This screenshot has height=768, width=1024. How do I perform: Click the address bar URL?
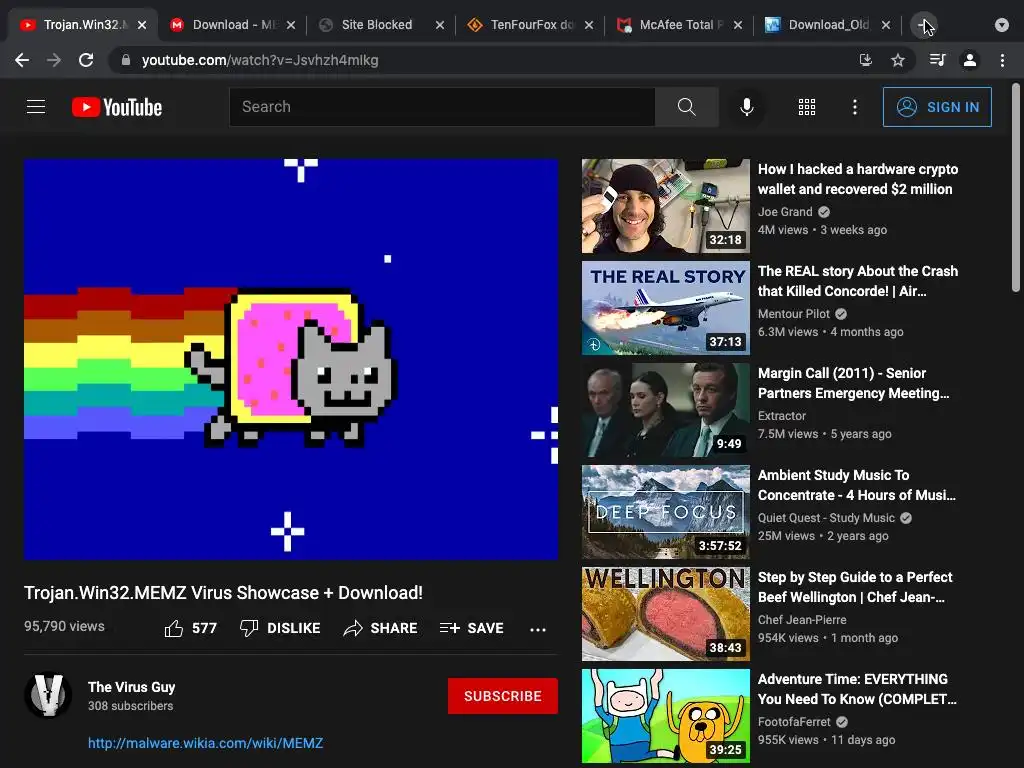[x=260, y=60]
